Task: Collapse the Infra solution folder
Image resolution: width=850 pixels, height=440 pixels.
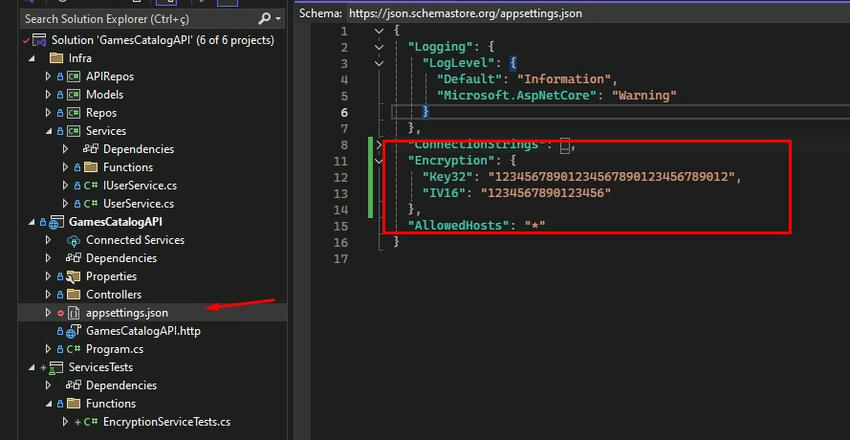Action: pyautogui.click(x=31, y=59)
